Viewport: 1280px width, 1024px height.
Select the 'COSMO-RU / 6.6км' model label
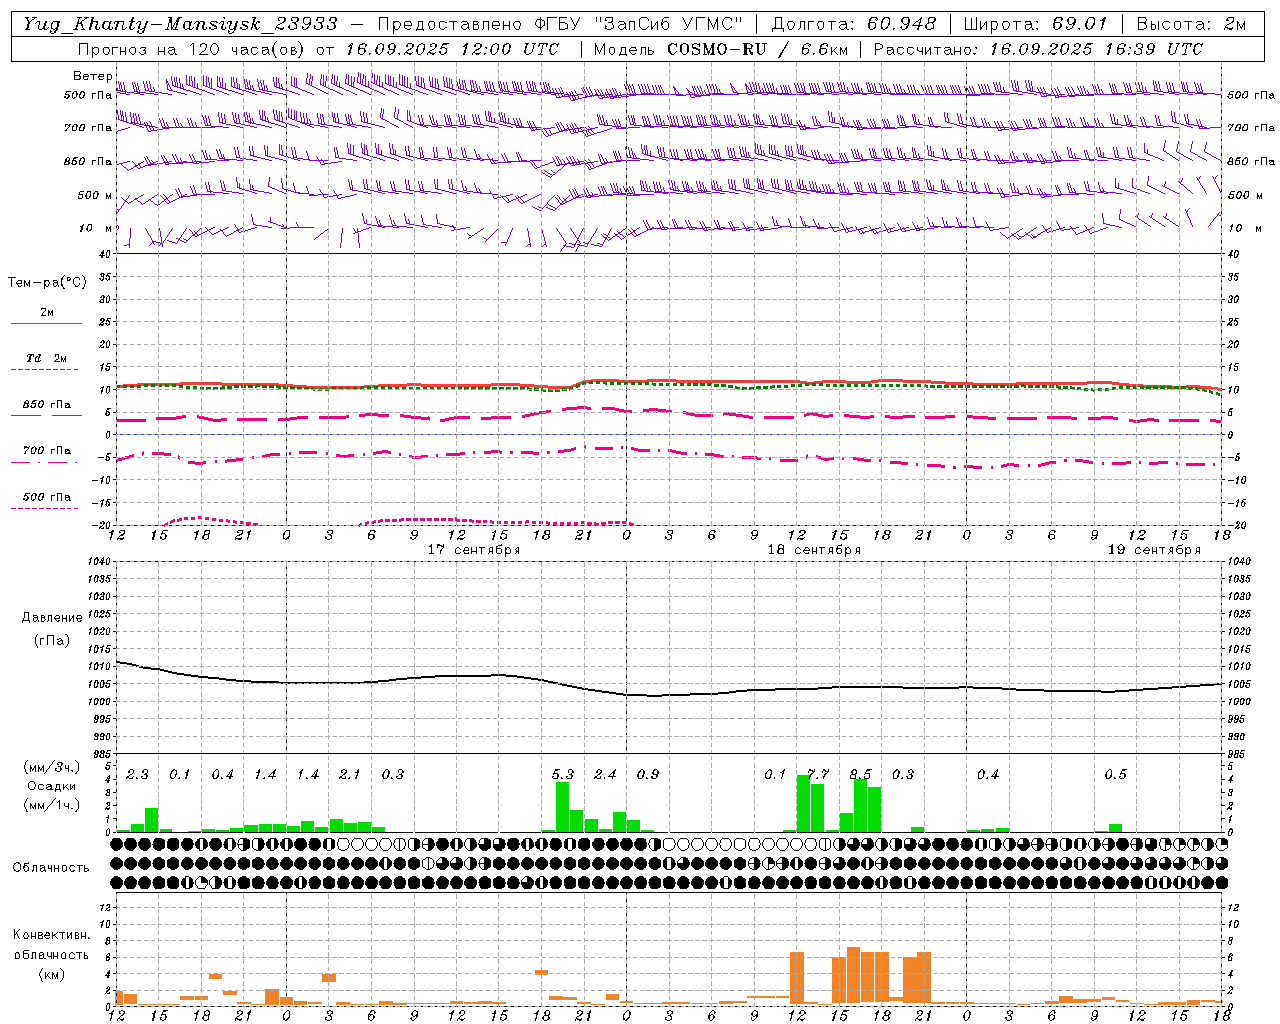tap(757, 49)
